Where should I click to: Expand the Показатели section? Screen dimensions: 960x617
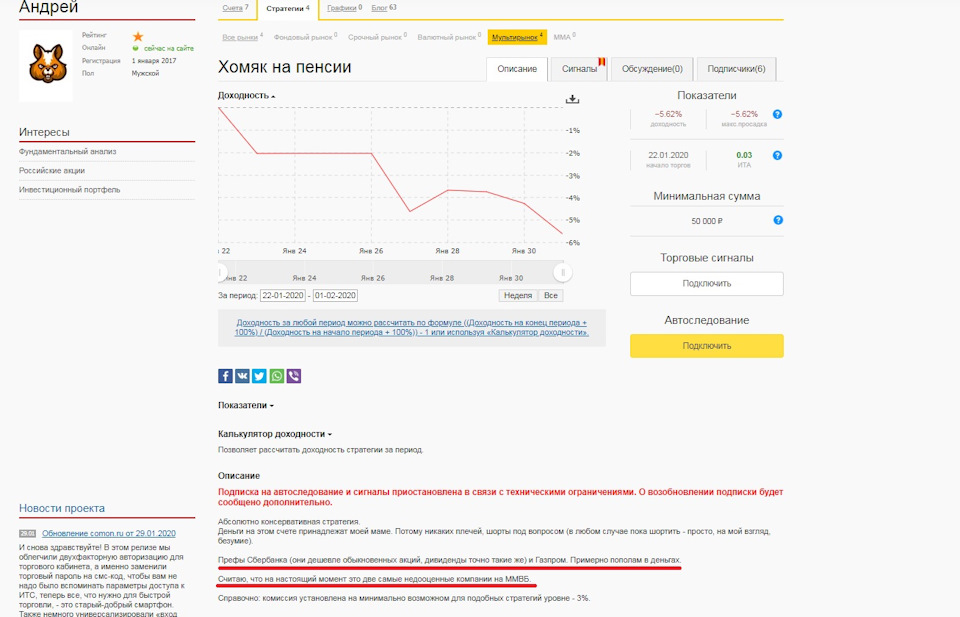[246, 405]
